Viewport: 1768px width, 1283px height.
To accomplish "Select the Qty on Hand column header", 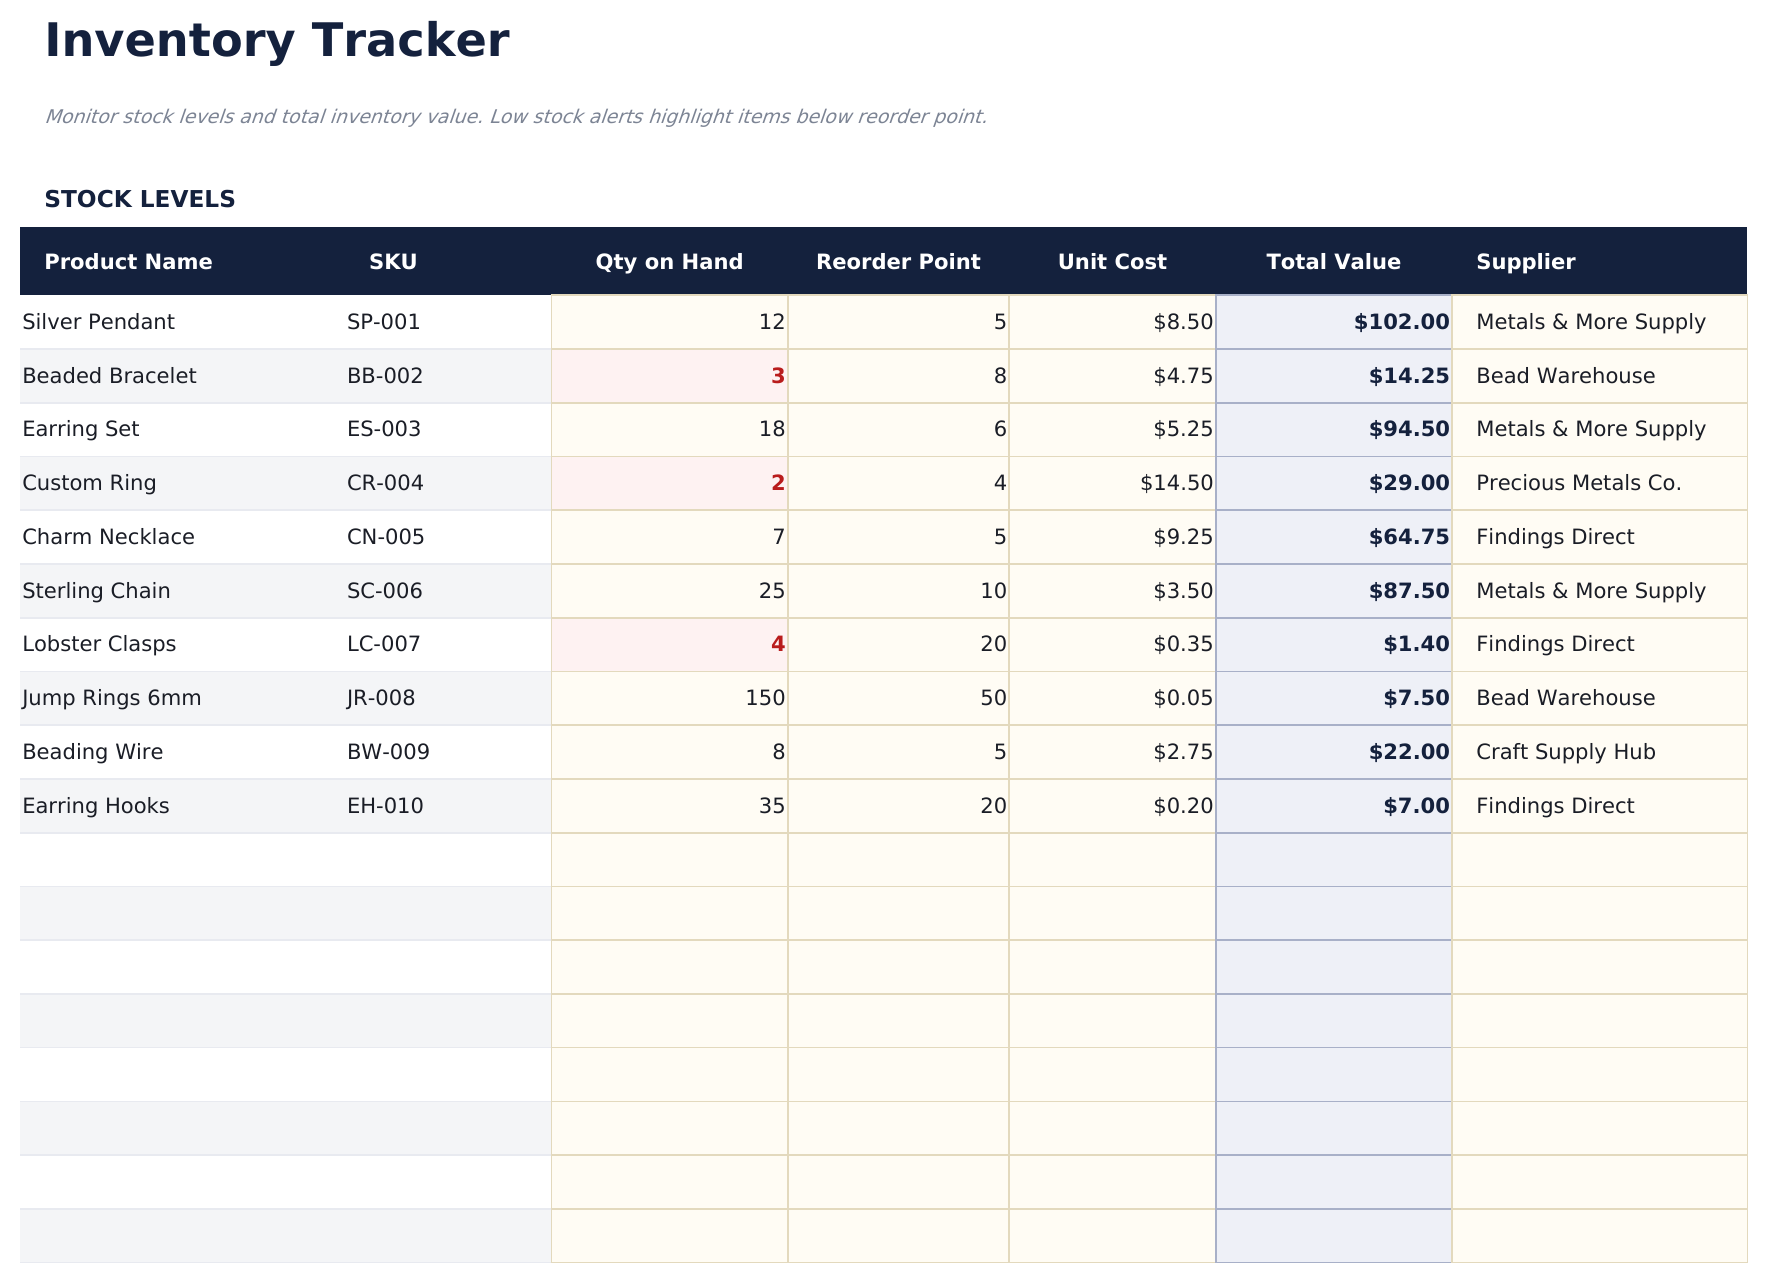I will [x=668, y=261].
